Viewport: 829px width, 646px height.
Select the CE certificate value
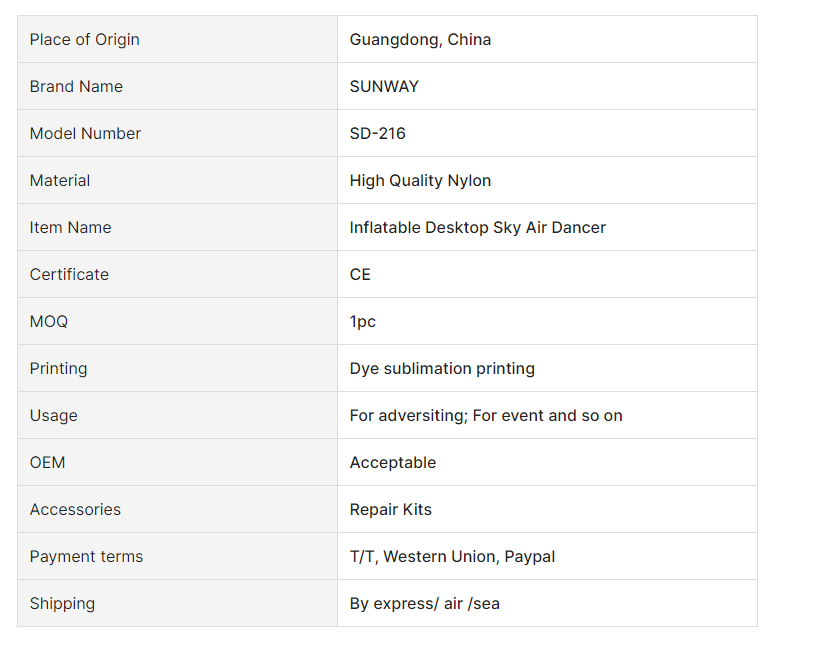[360, 274]
